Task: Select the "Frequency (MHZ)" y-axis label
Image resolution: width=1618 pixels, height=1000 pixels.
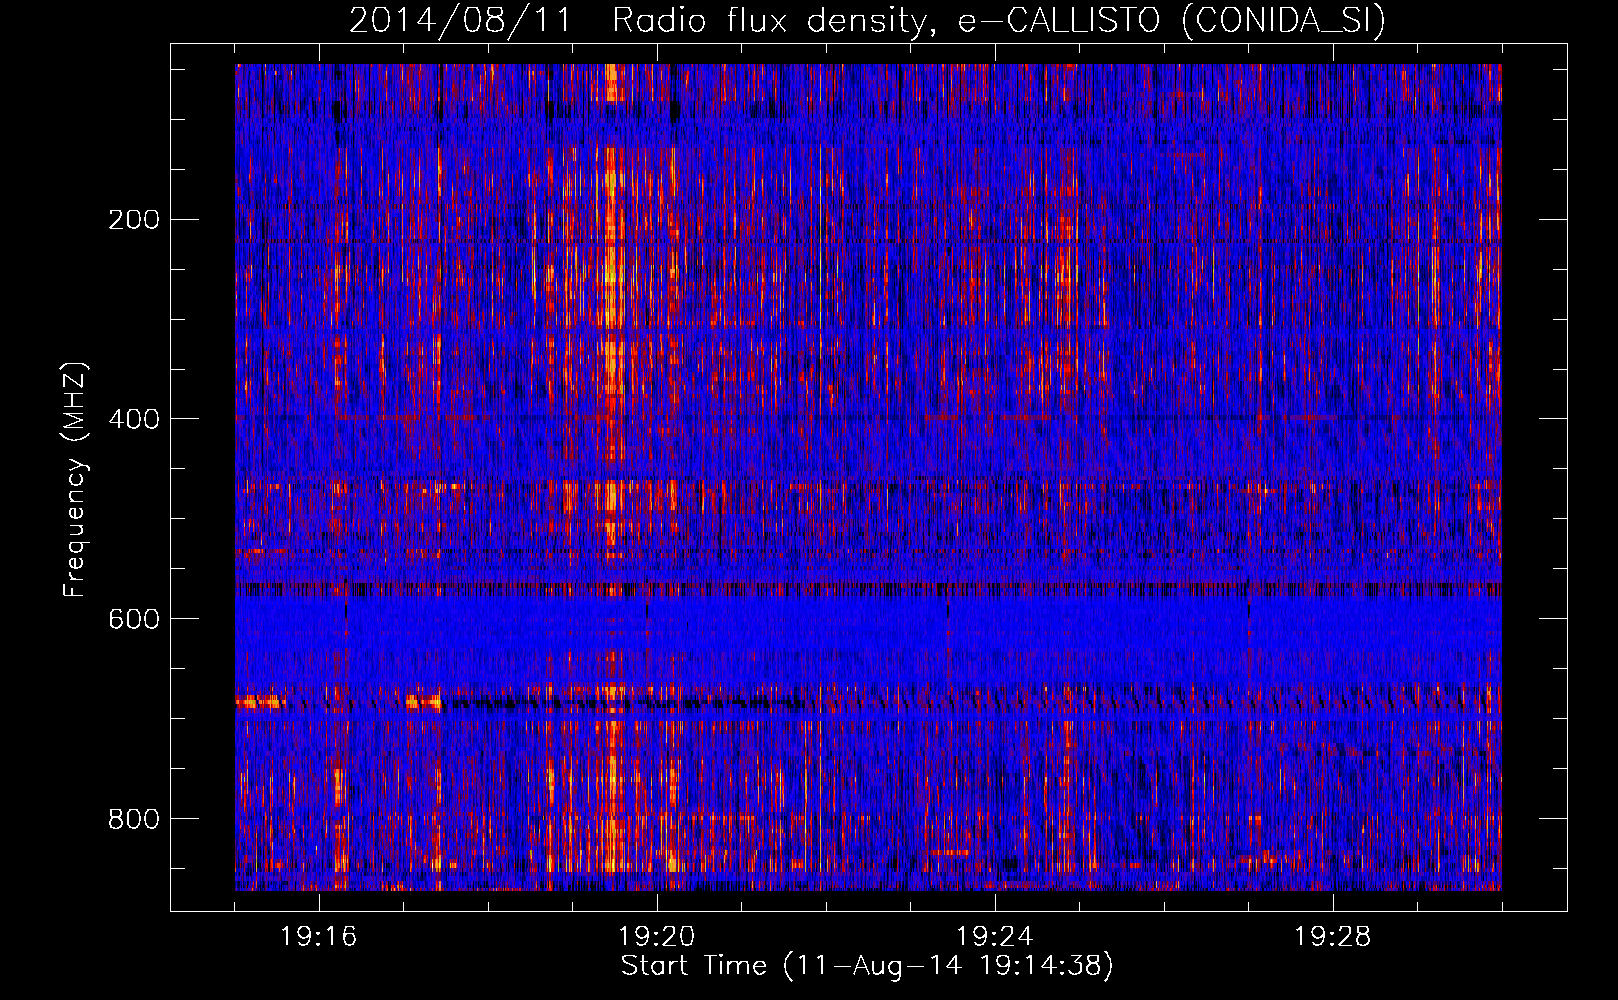Action: pyautogui.click(x=75, y=478)
